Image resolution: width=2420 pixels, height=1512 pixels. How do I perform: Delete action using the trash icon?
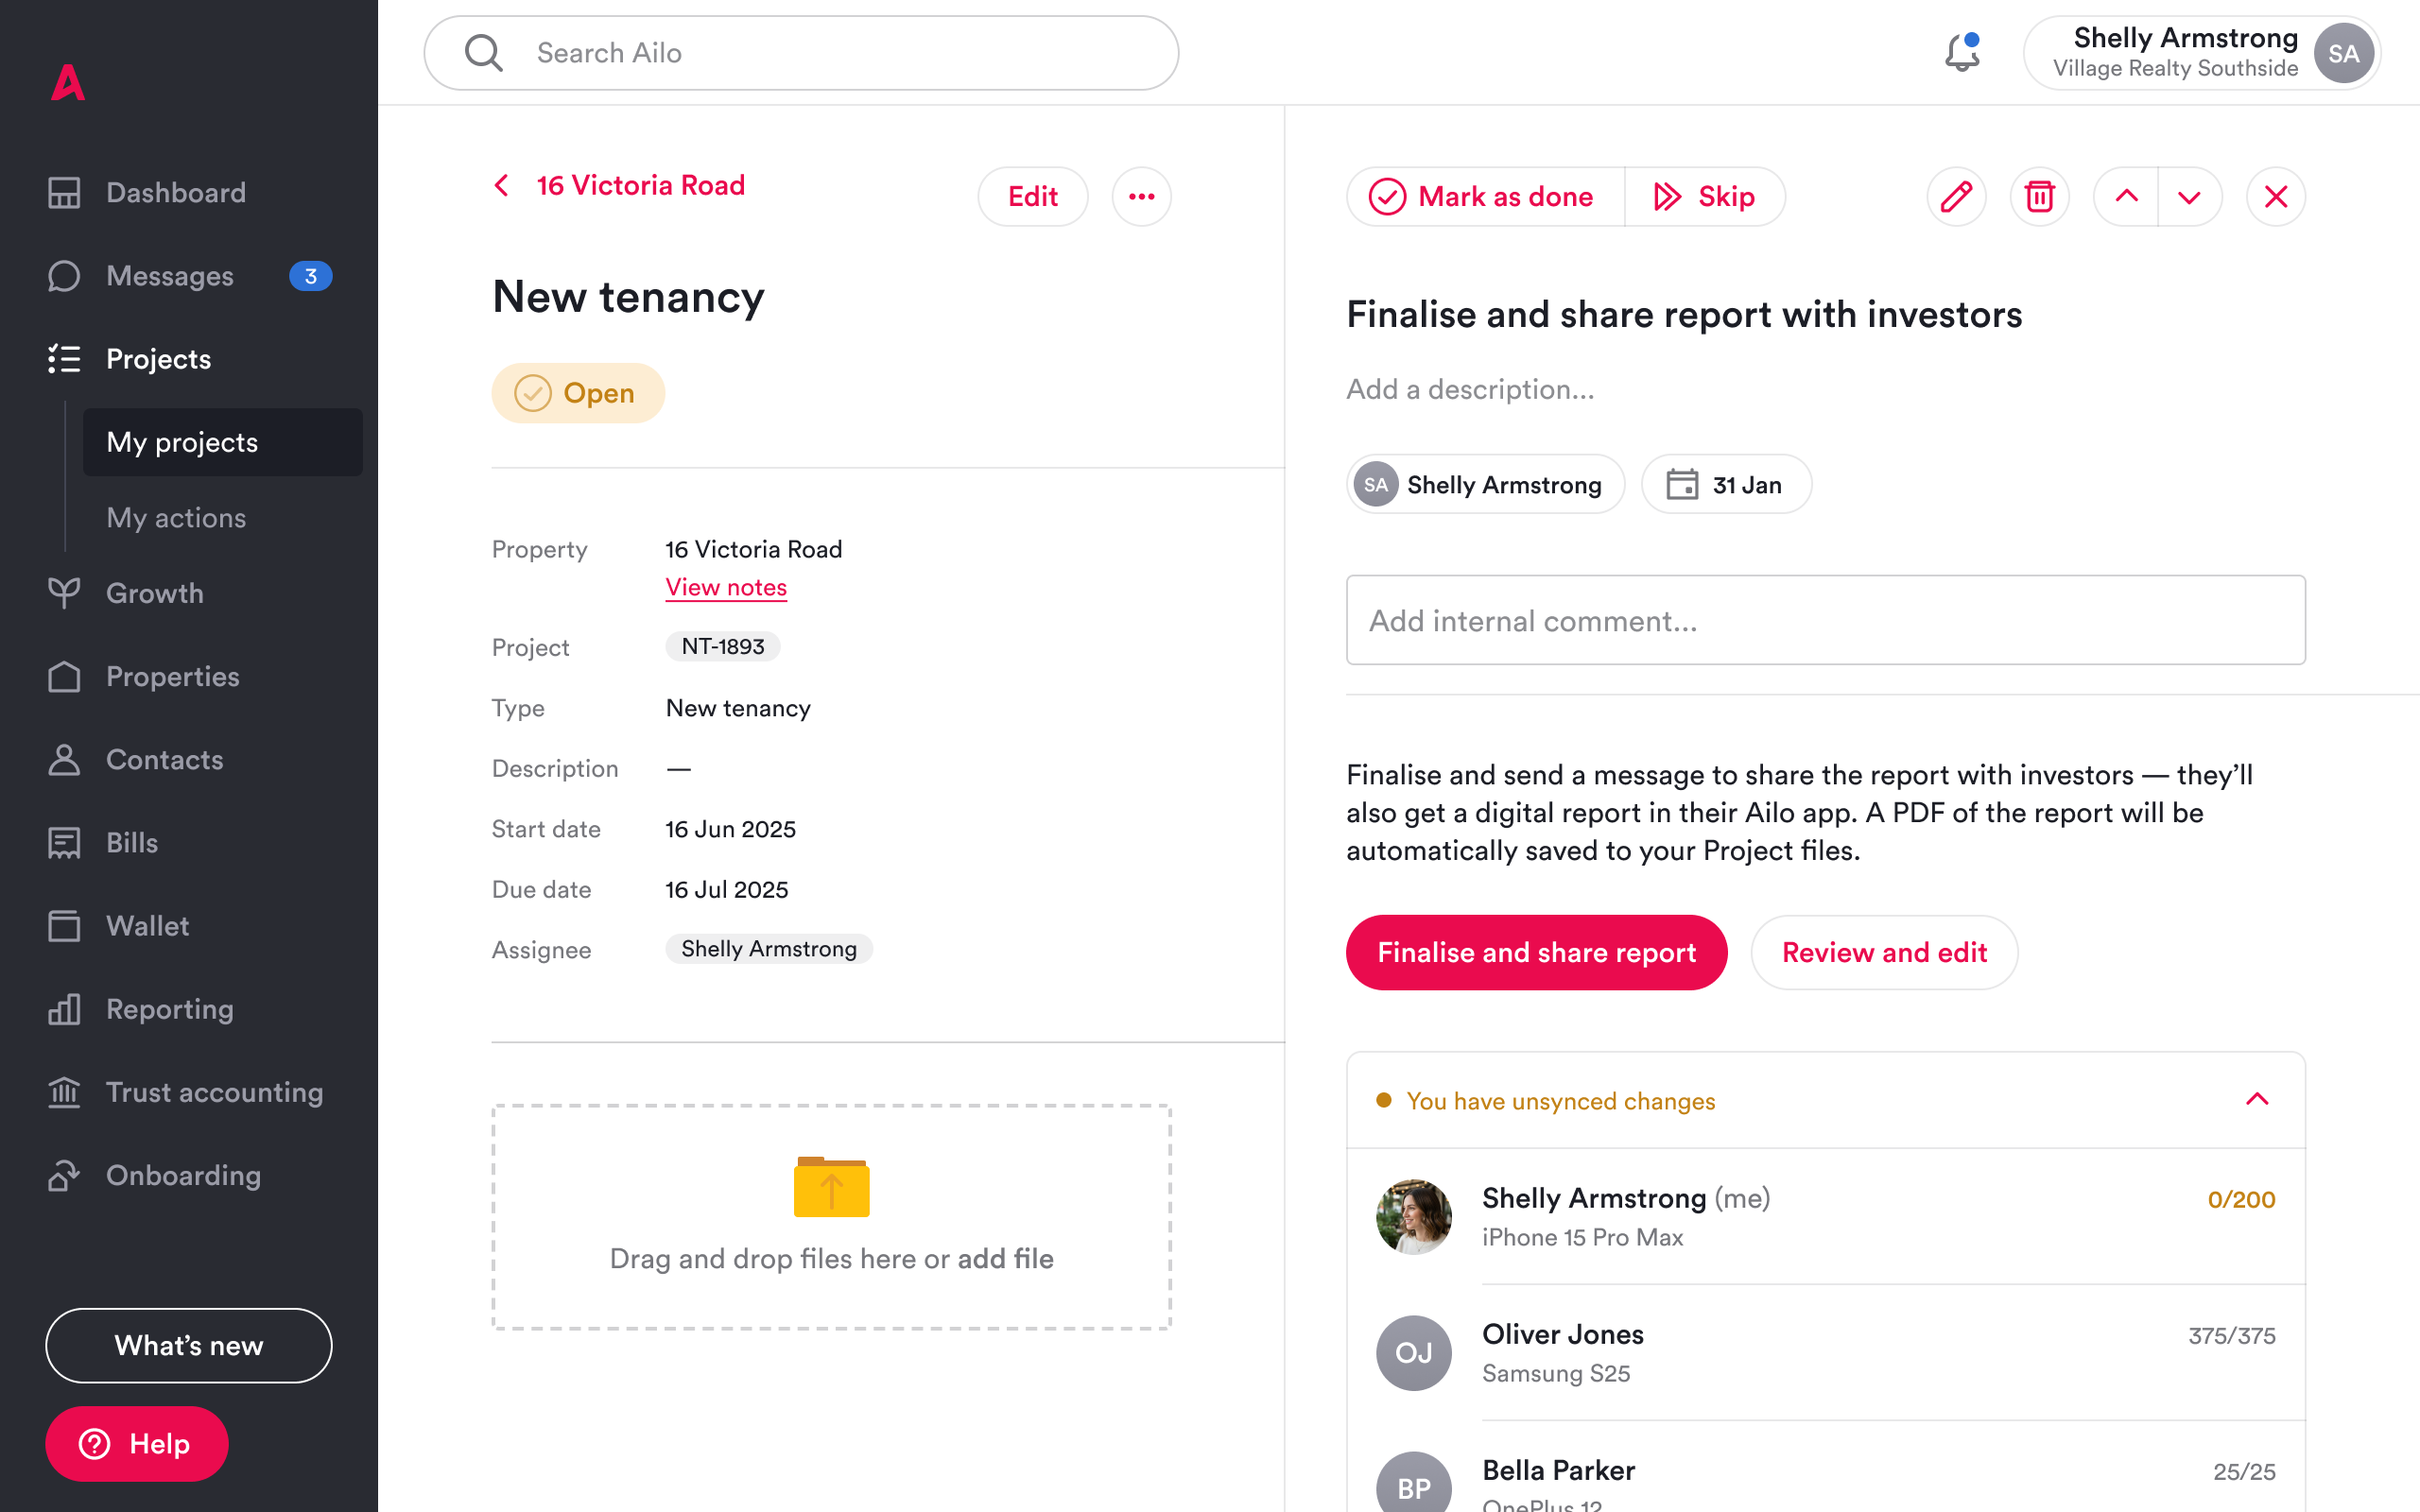pos(2039,197)
